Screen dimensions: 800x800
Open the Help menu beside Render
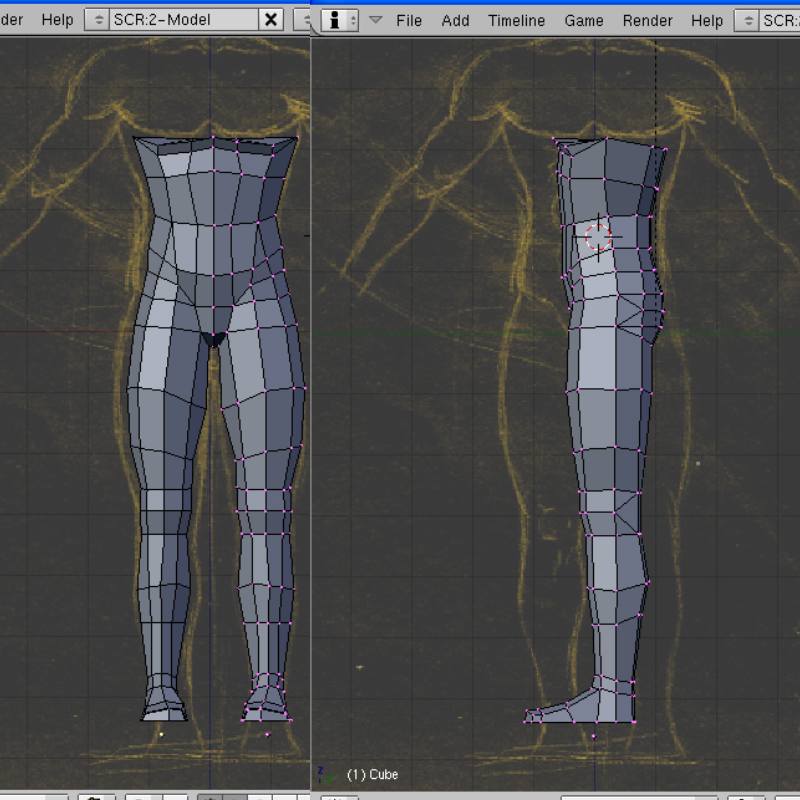click(707, 20)
